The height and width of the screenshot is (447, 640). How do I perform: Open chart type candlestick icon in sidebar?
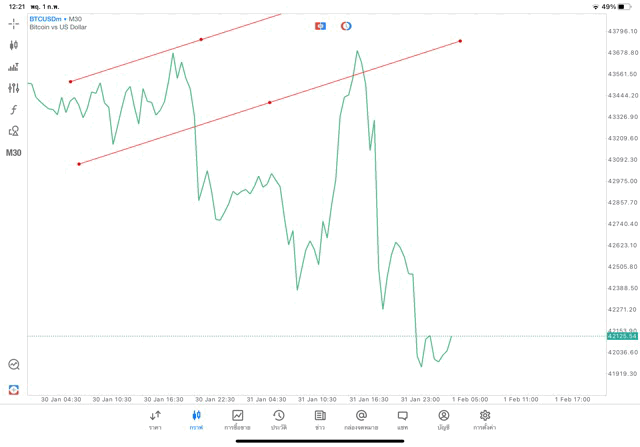(x=14, y=45)
